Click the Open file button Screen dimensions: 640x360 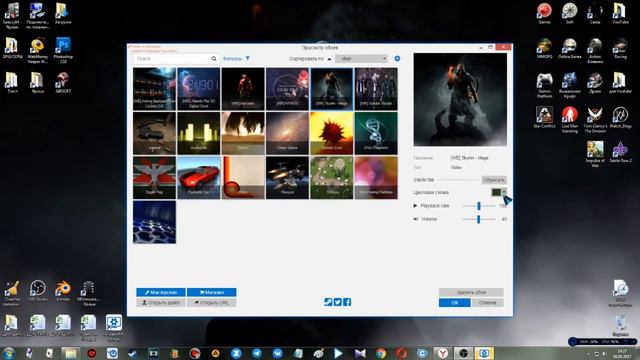[x=161, y=302]
